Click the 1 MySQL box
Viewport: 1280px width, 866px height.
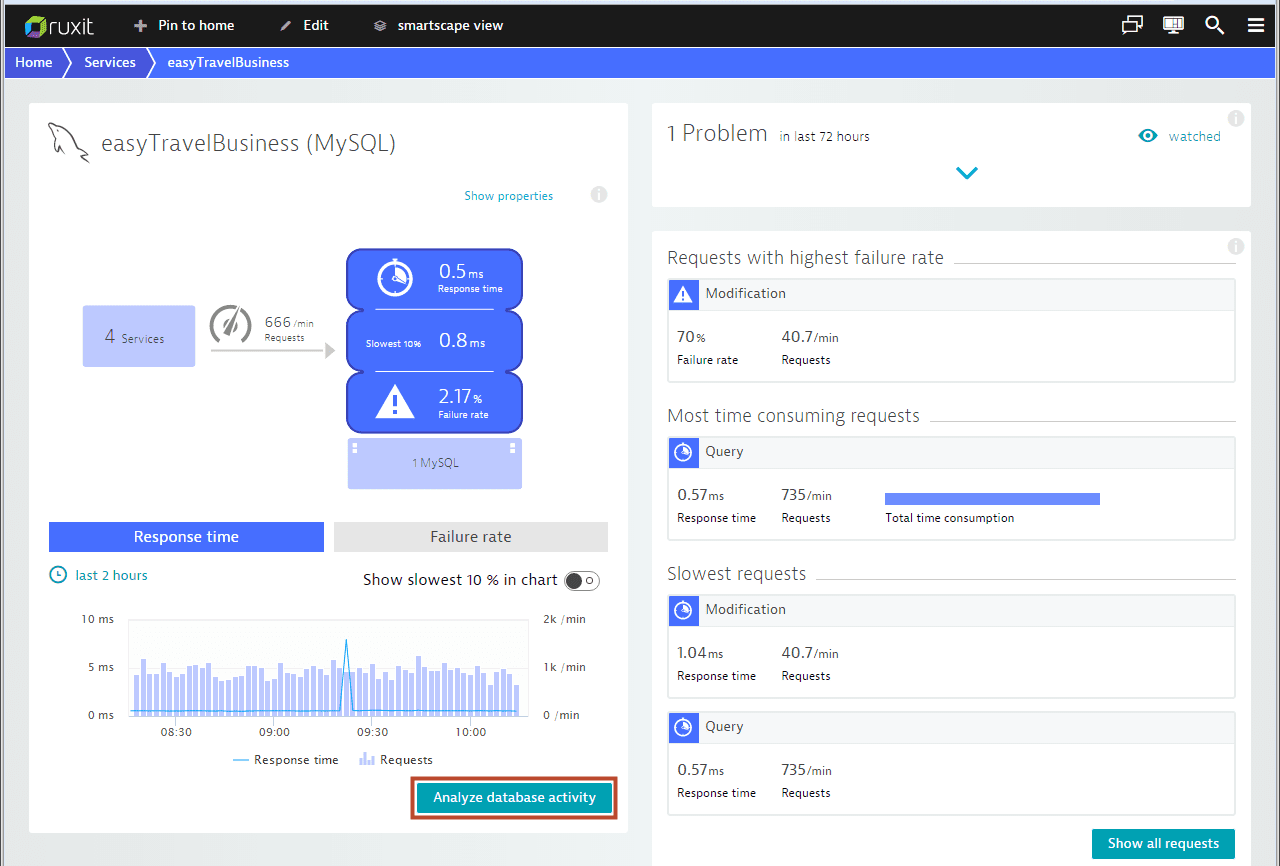click(x=434, y=463)
